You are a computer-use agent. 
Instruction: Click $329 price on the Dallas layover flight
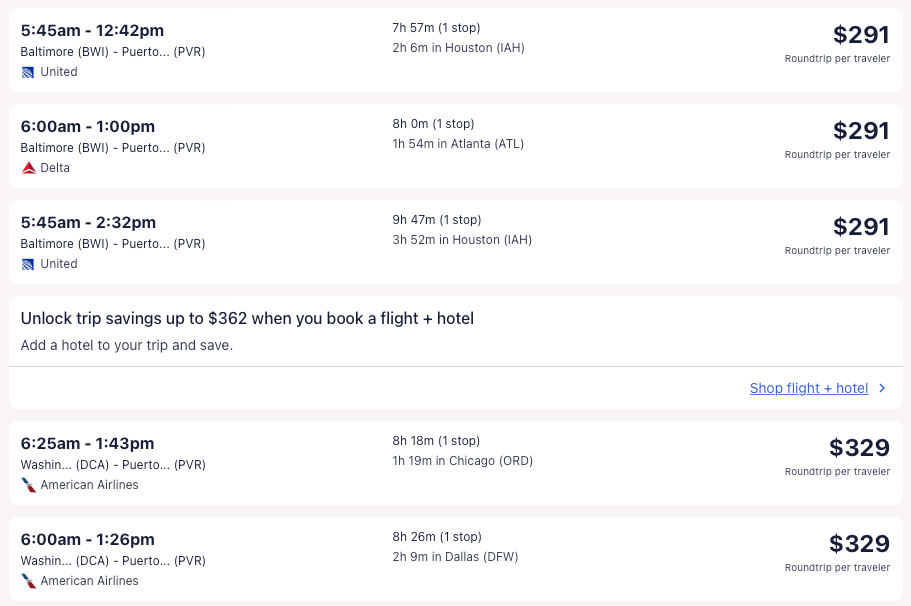(858, 544)
